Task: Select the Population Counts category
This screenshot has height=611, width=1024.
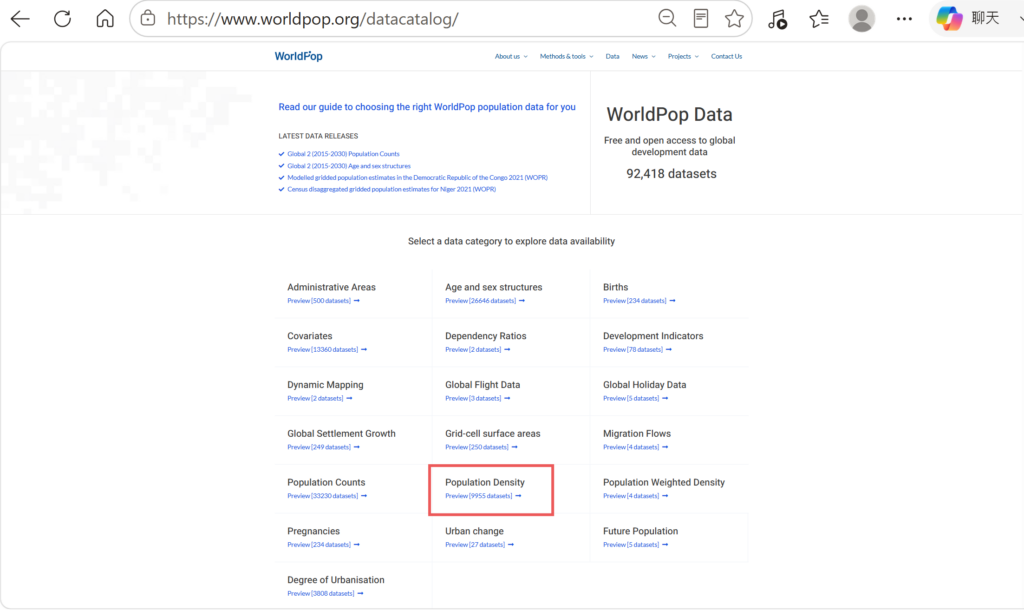Action: [326, 482]
